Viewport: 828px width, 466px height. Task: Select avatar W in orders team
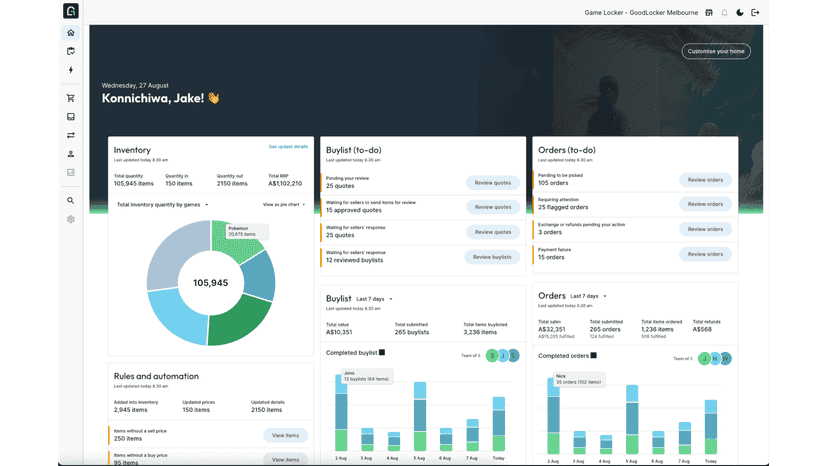[726, 359]
